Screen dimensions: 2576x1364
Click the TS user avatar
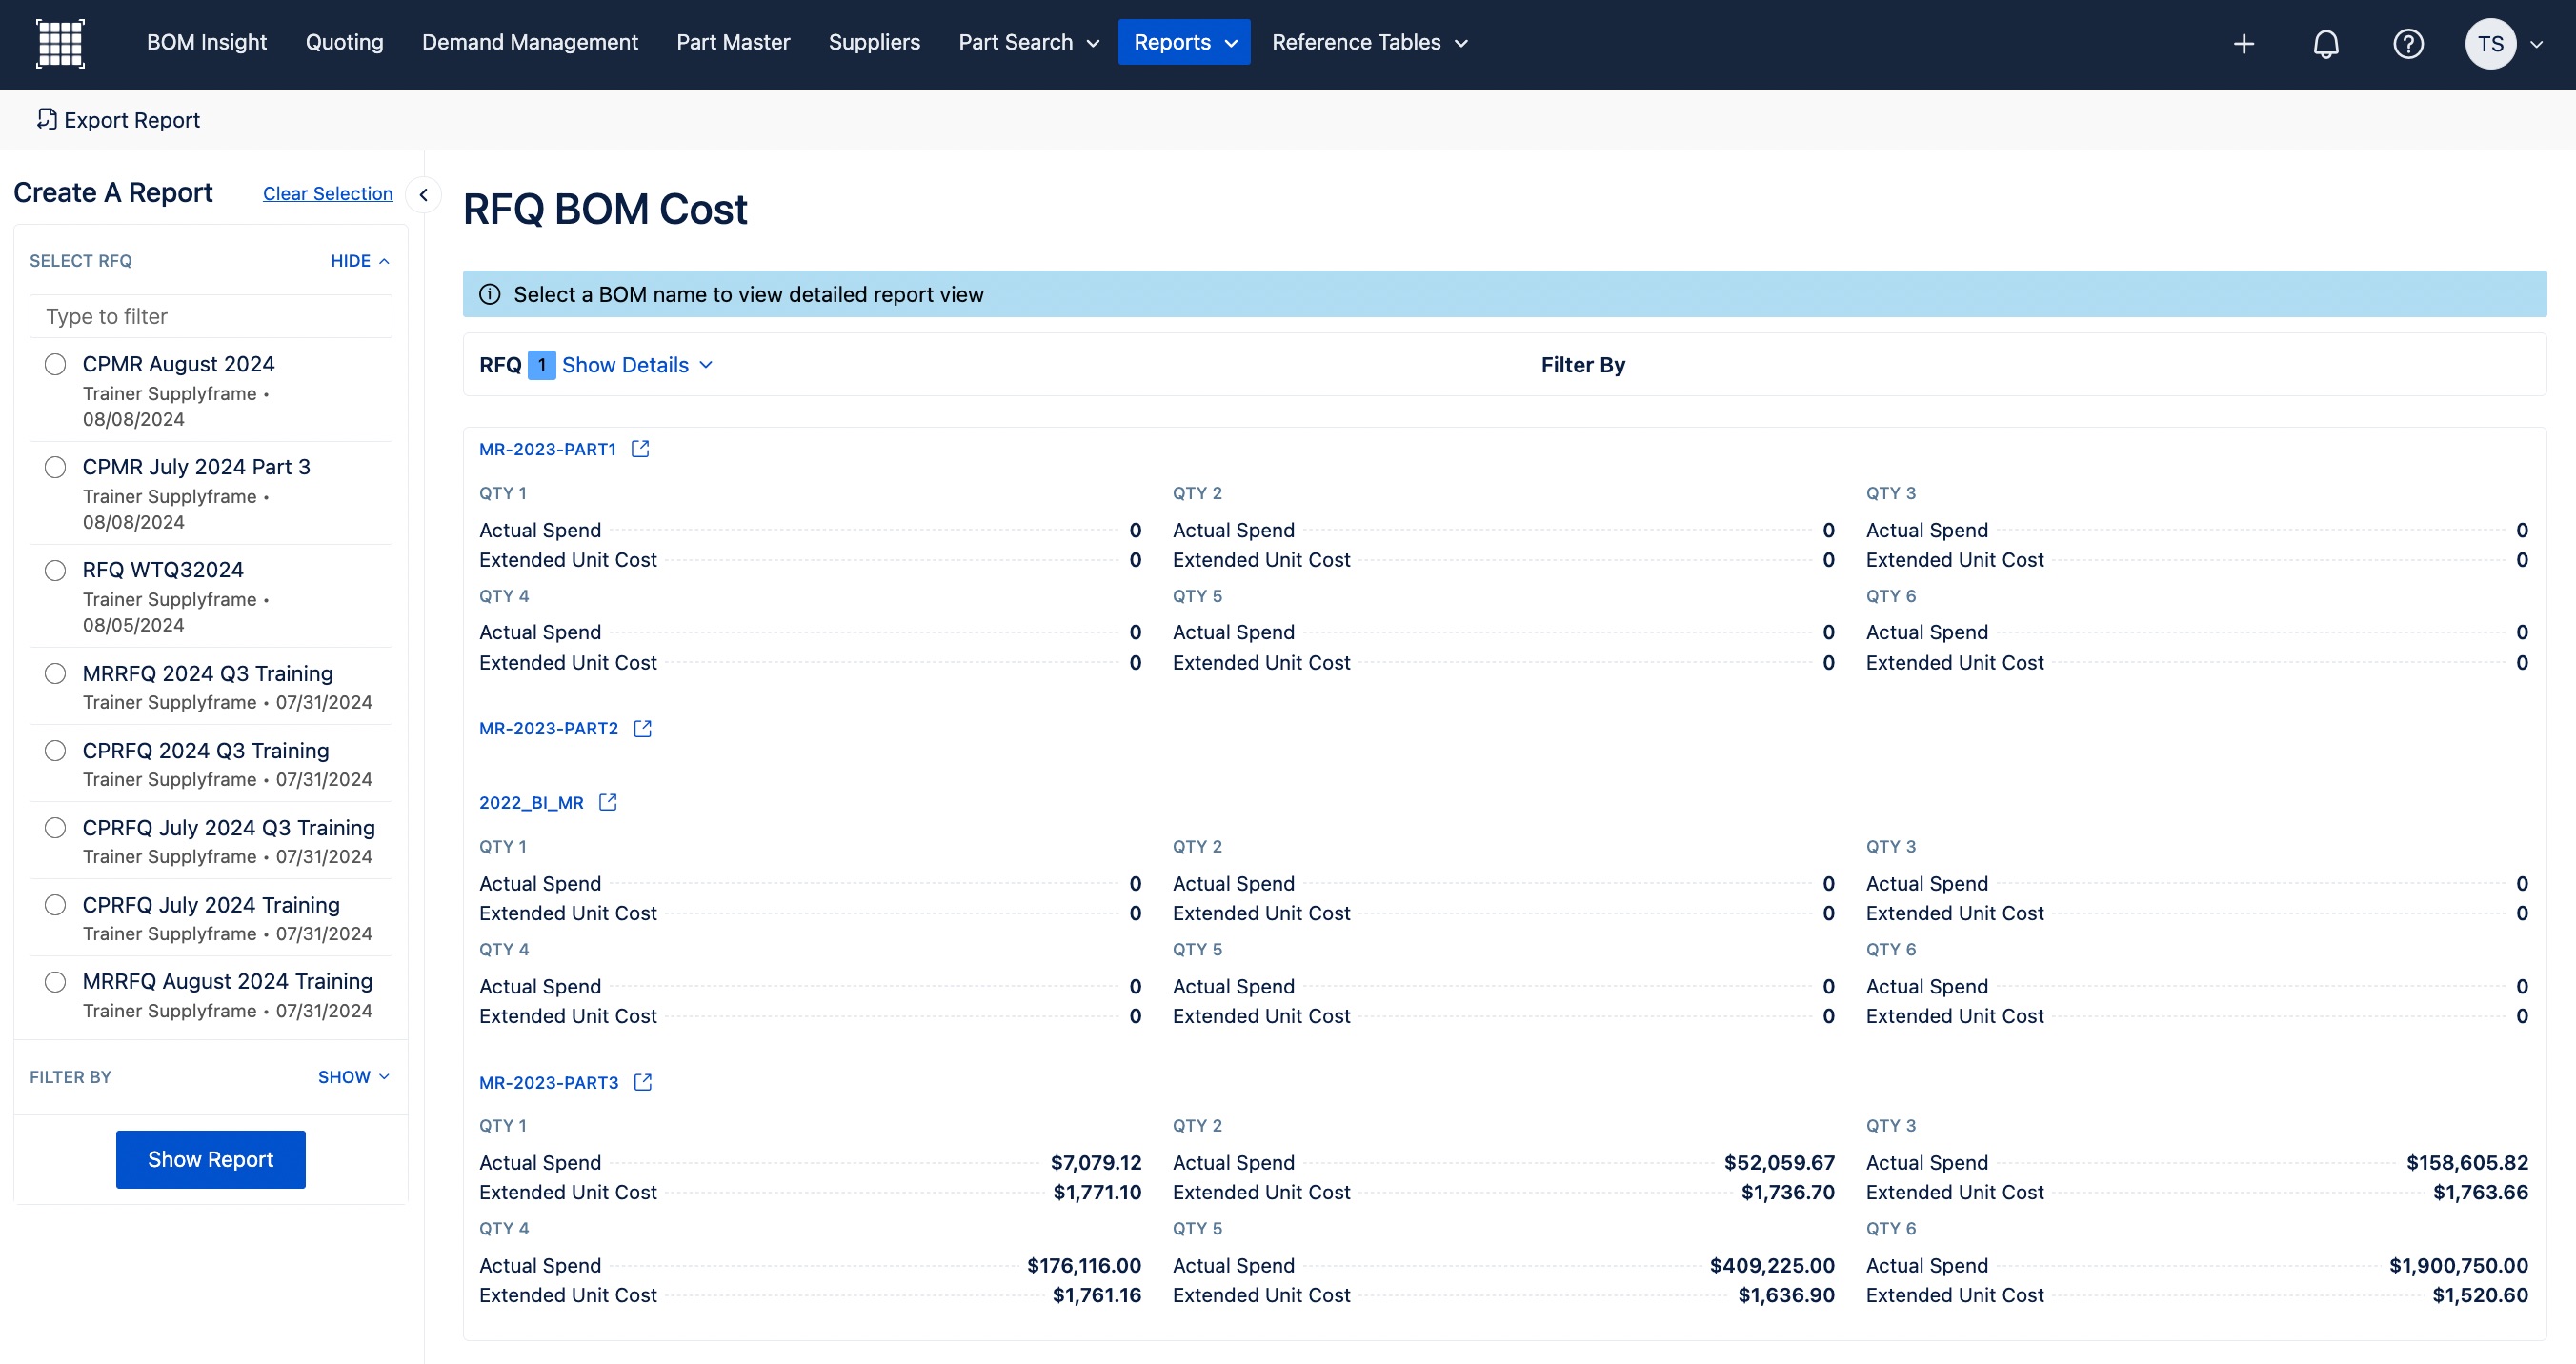[2490, 44]
